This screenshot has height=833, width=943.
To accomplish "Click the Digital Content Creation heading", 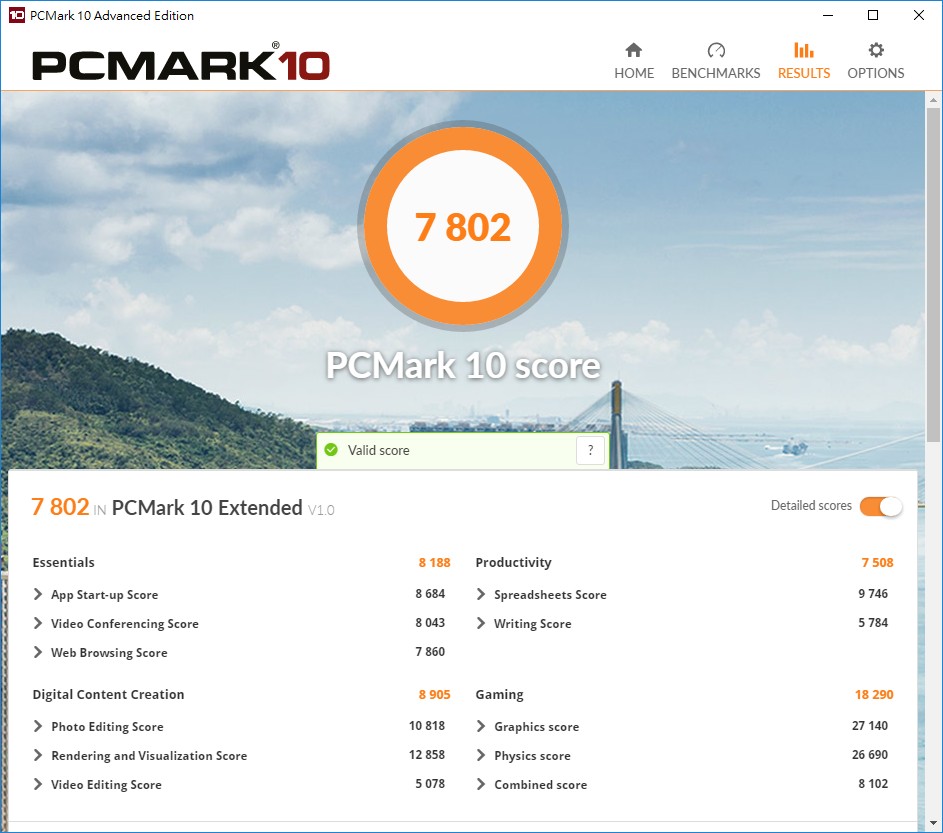I will point(108,694).
